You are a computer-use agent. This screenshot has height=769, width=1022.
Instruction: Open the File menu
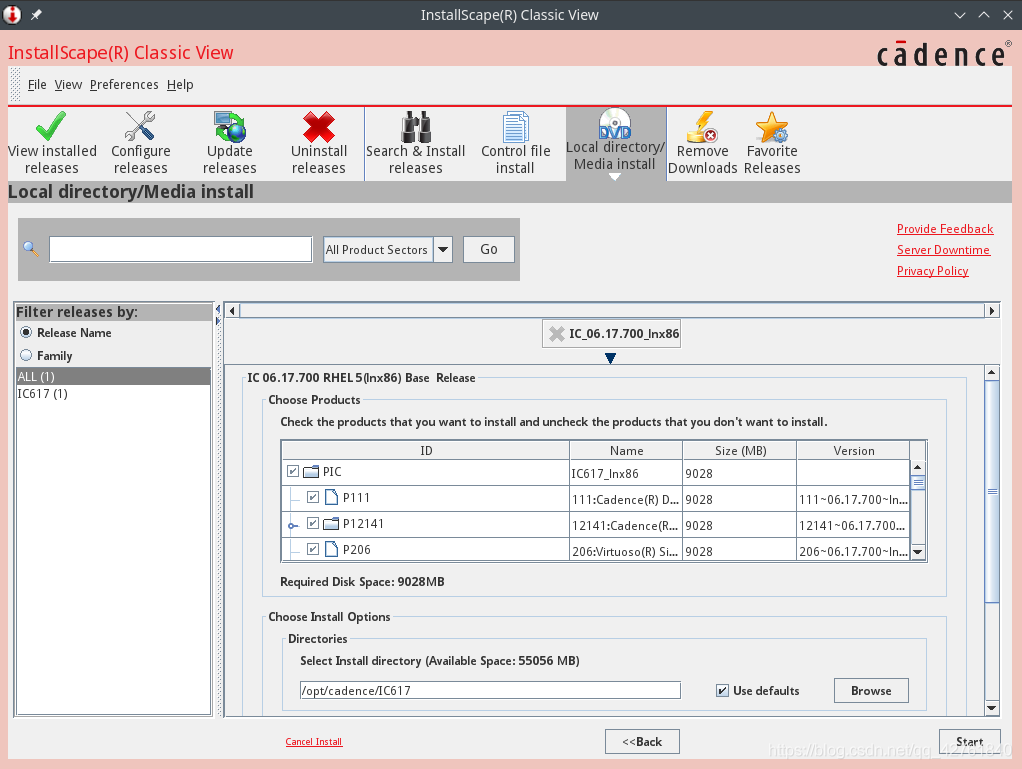pos(37,85)
